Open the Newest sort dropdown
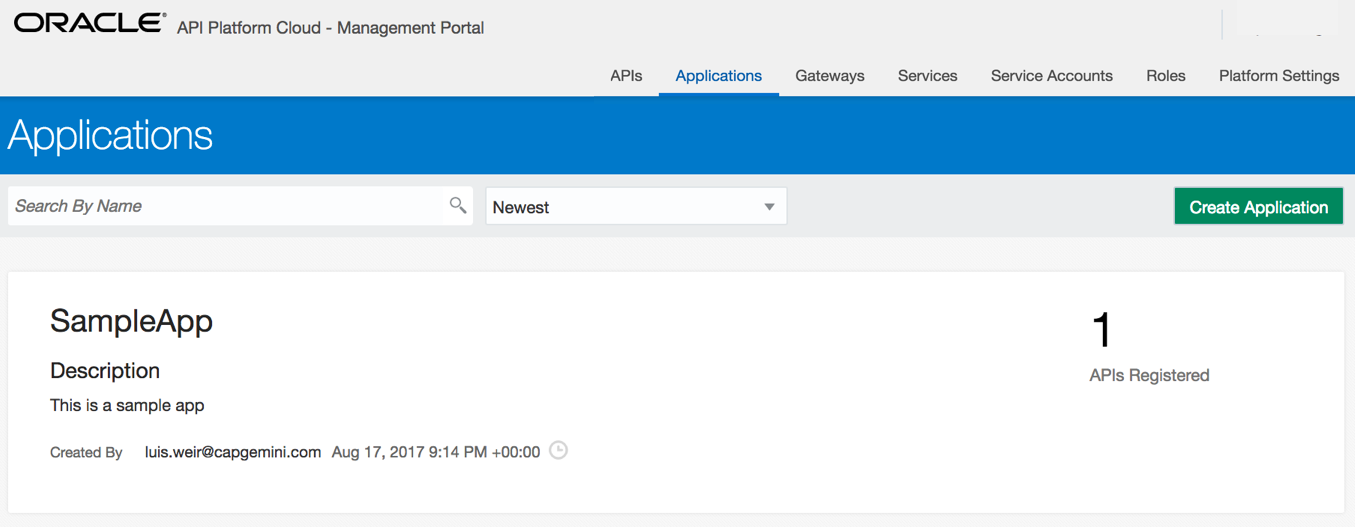The height and width of the screenshot is (527, 1355). coord(636,207)
